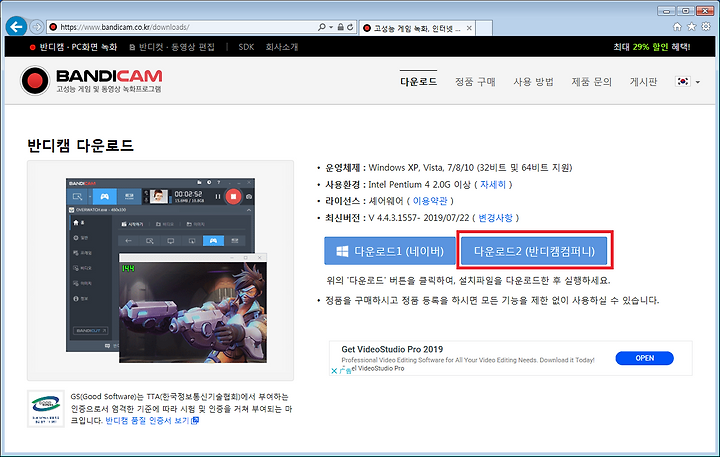Click 다운로드1 (네이버) download button
The width and height of the screenshot is (720, 457).
390,251
